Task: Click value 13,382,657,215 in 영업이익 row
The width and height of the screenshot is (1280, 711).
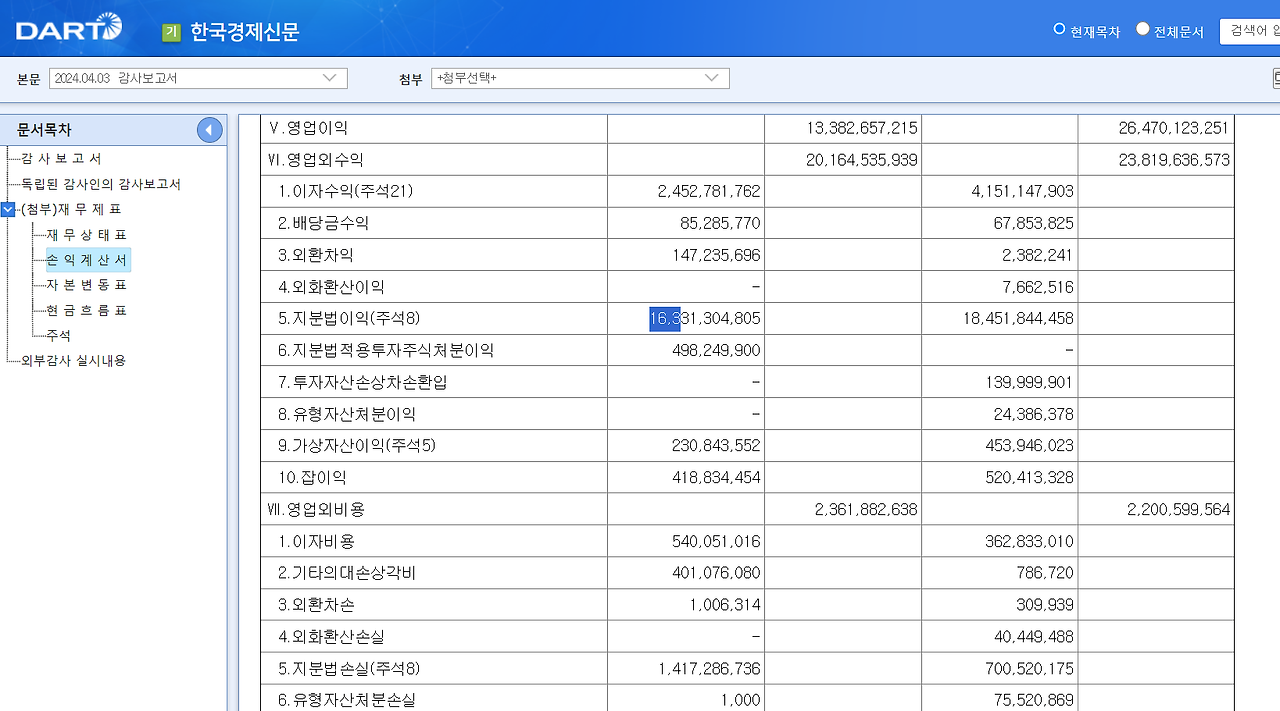Action: coord(862,128)
